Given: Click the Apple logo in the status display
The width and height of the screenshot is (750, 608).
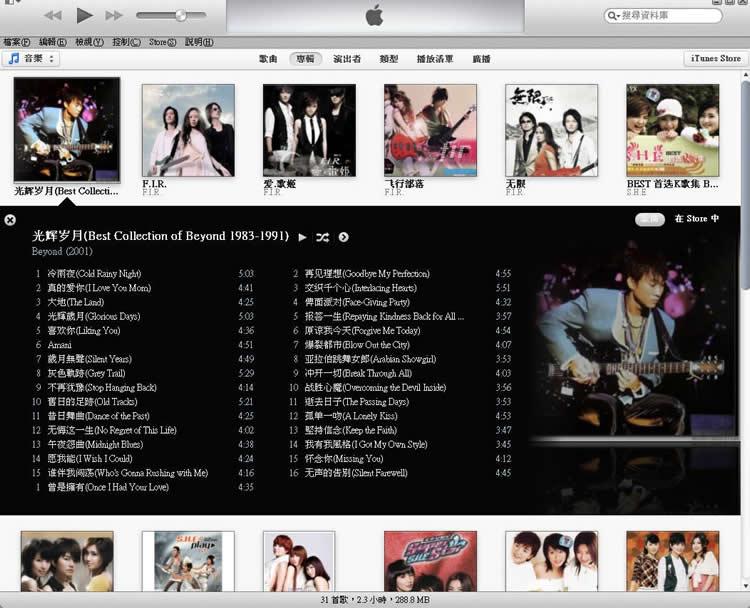Looking at the screenshot, I should (x=374, y=16).
